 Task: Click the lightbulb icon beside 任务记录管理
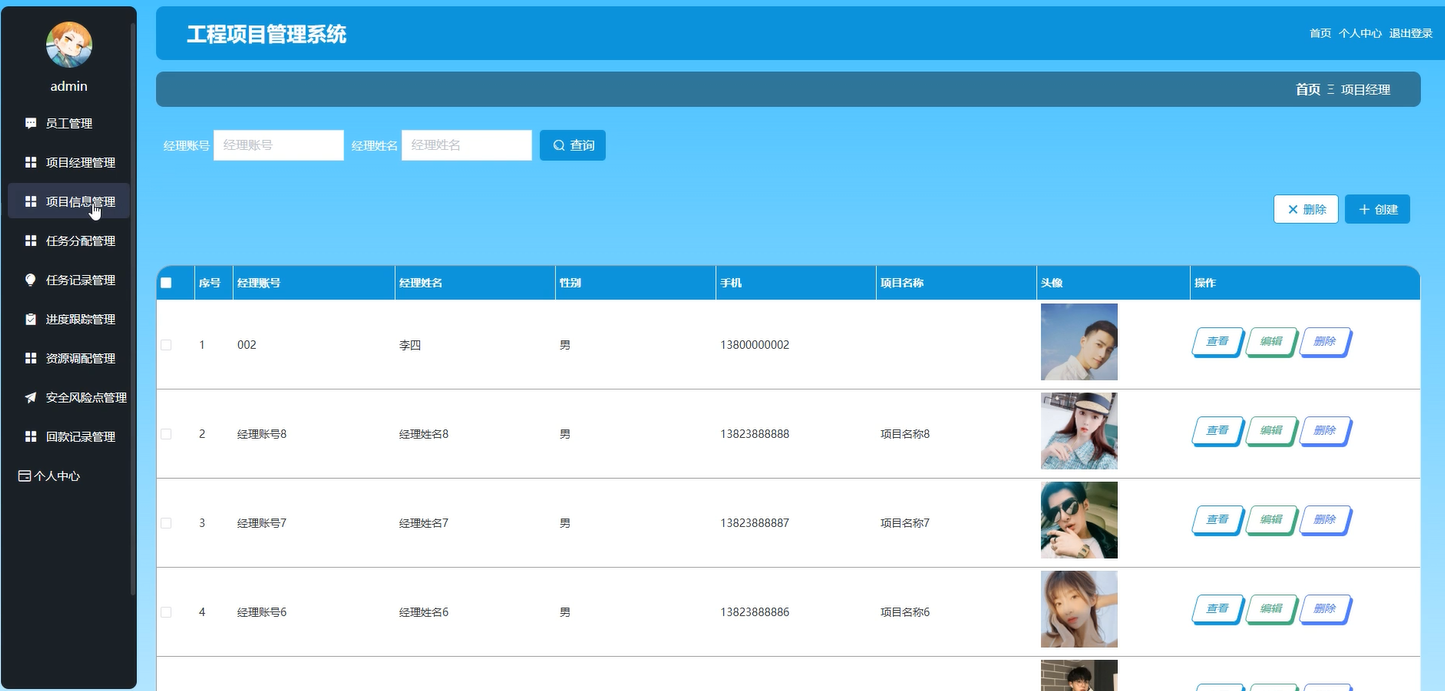(x=31, y=280)
